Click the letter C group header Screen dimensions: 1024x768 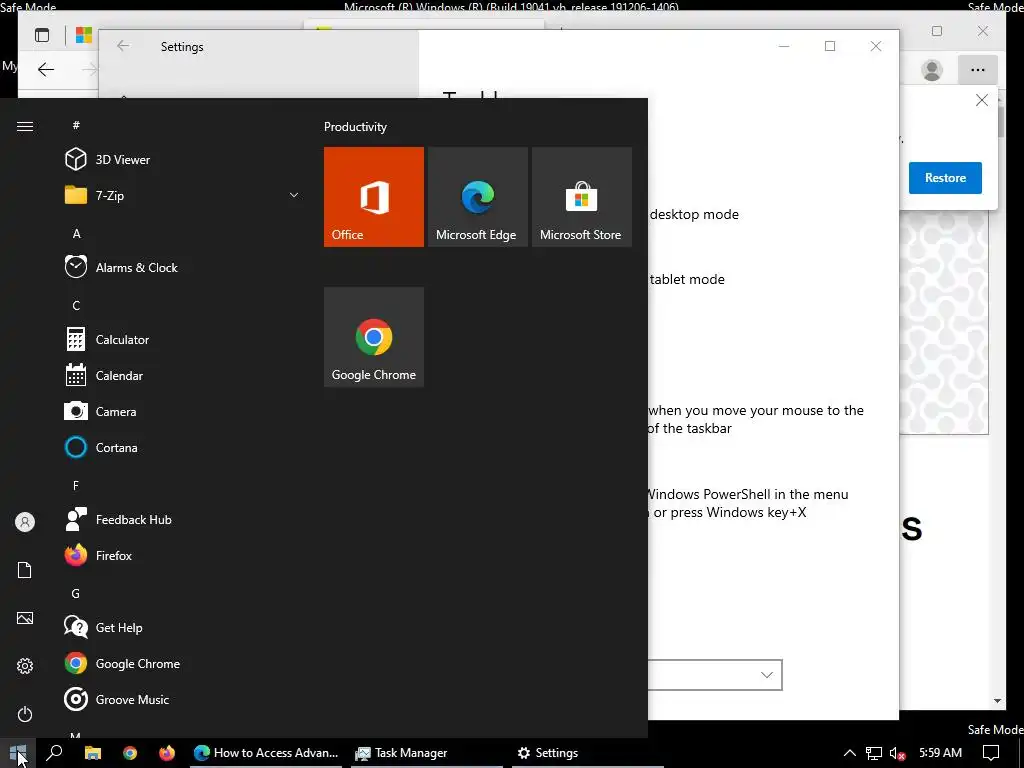(76, 306)
